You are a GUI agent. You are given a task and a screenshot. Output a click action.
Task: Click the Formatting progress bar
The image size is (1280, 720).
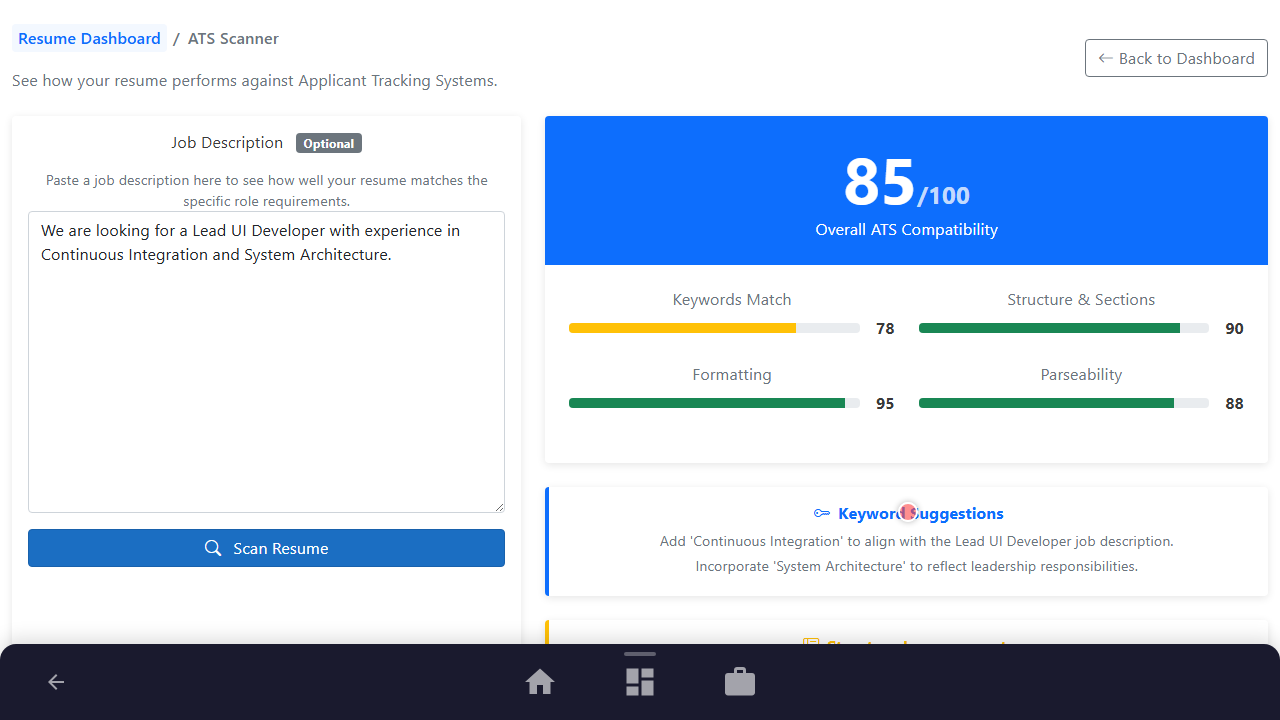pos(714,403)
